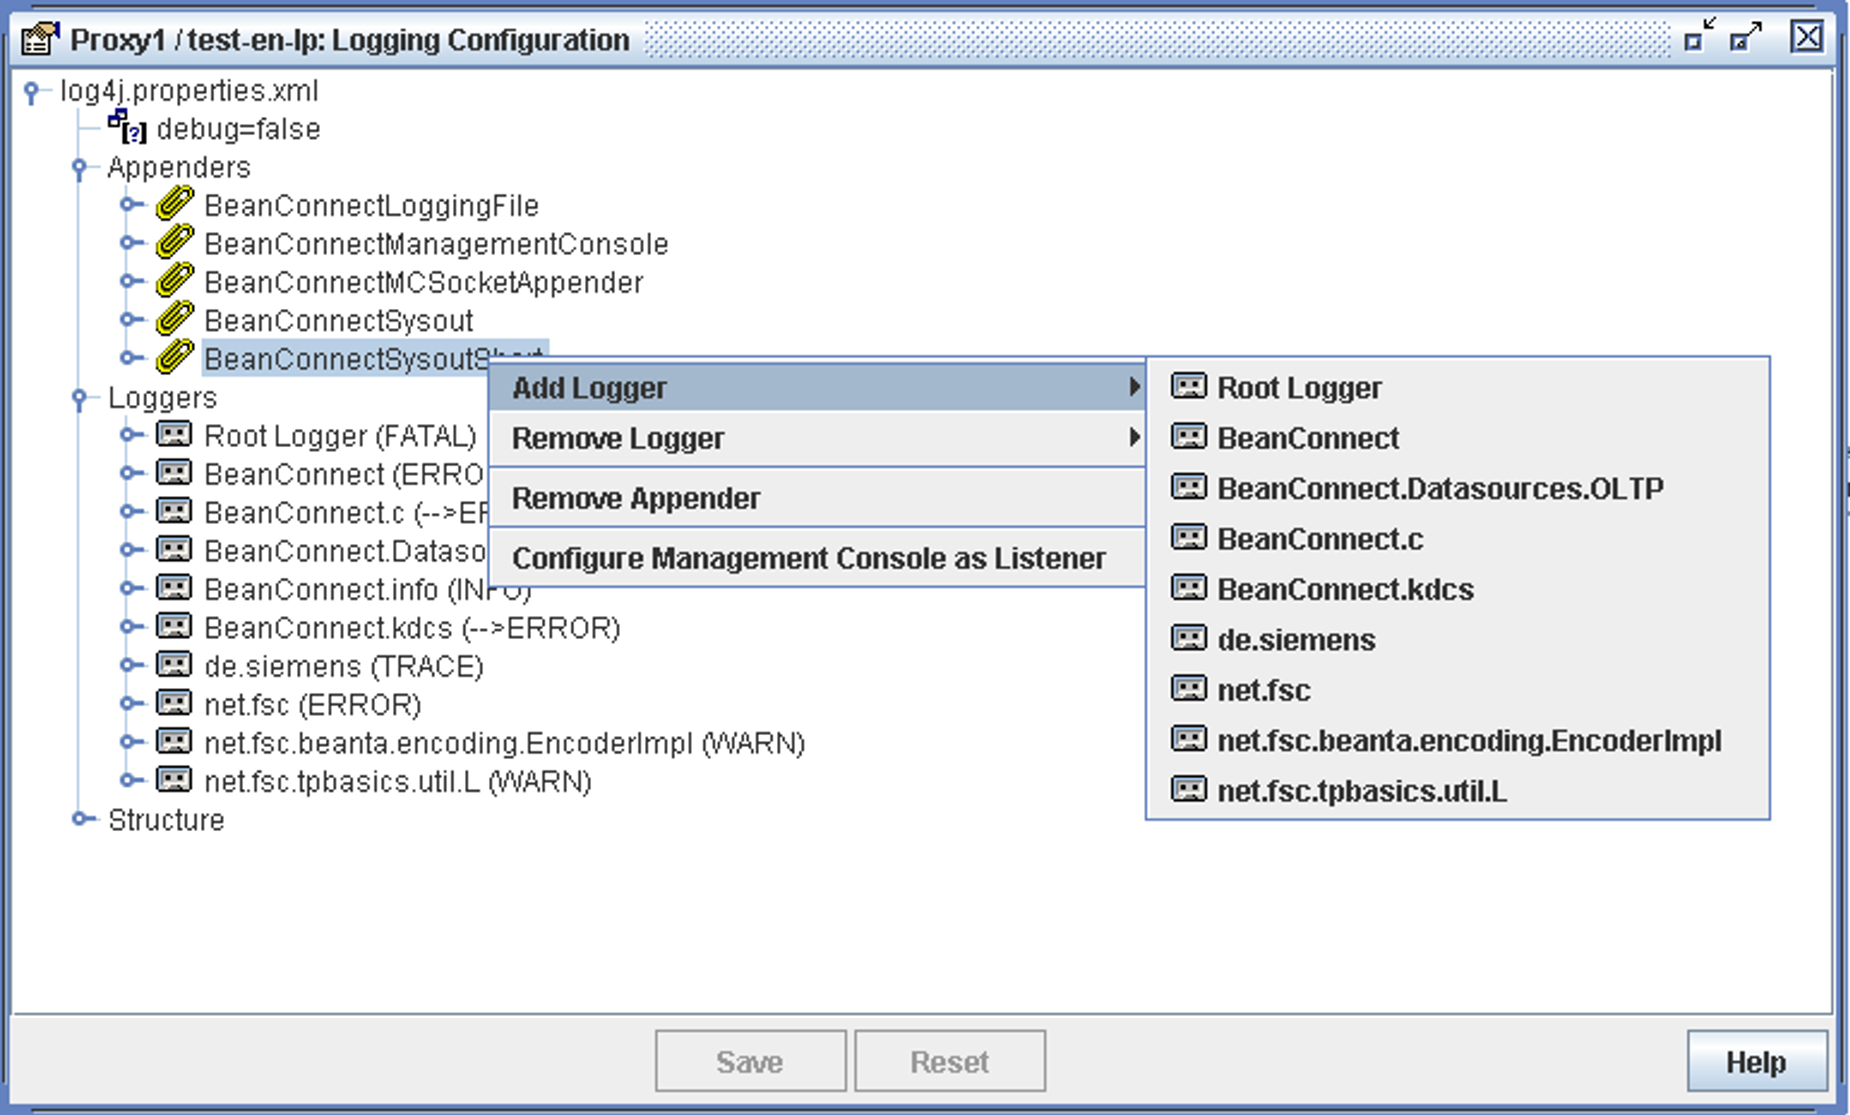Click the Save button
The height and width of the screenshot is (1115, 1850).
click(x=750, y=1061)
